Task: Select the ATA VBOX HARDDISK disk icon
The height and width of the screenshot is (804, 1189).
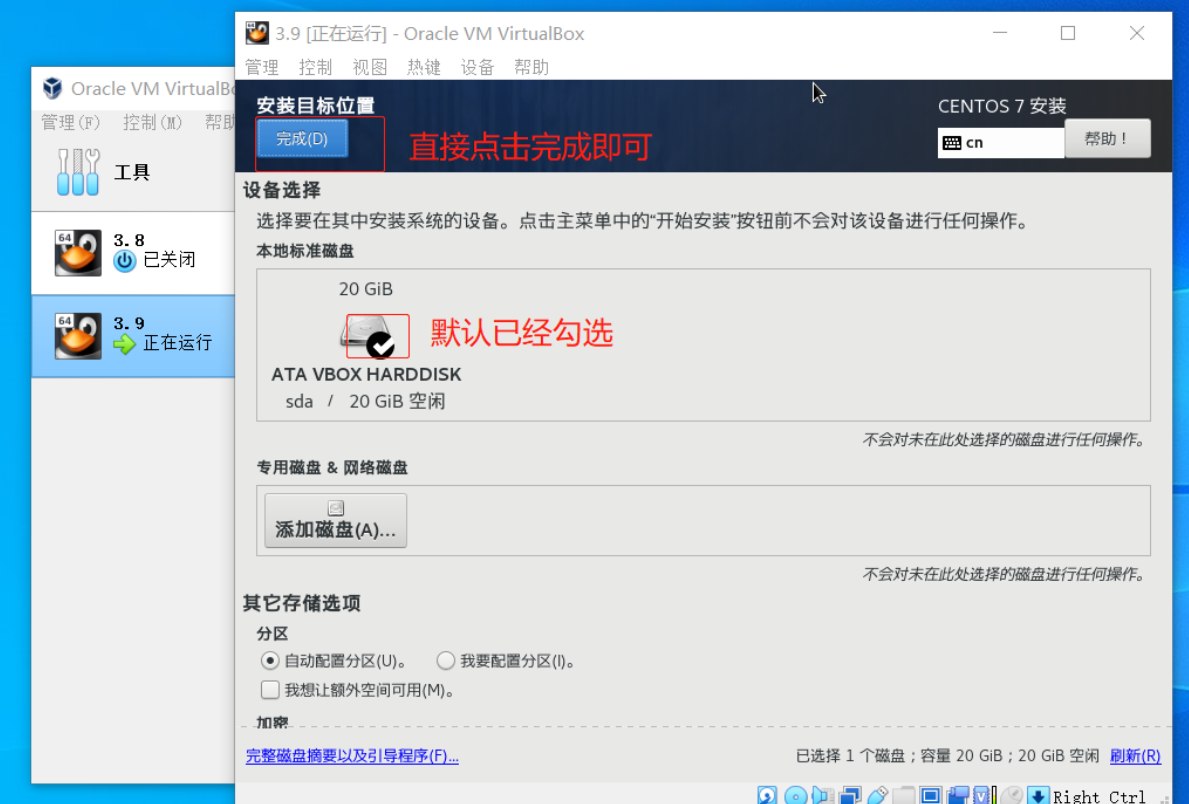Action: (x=368, y=336)
